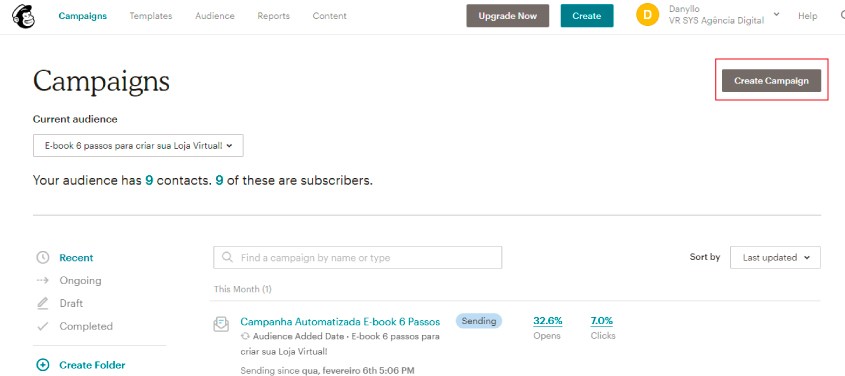Go to Templates in the top navigation
Image resolution: width=845 pixels, height=376 pixels.
(150, 16)
